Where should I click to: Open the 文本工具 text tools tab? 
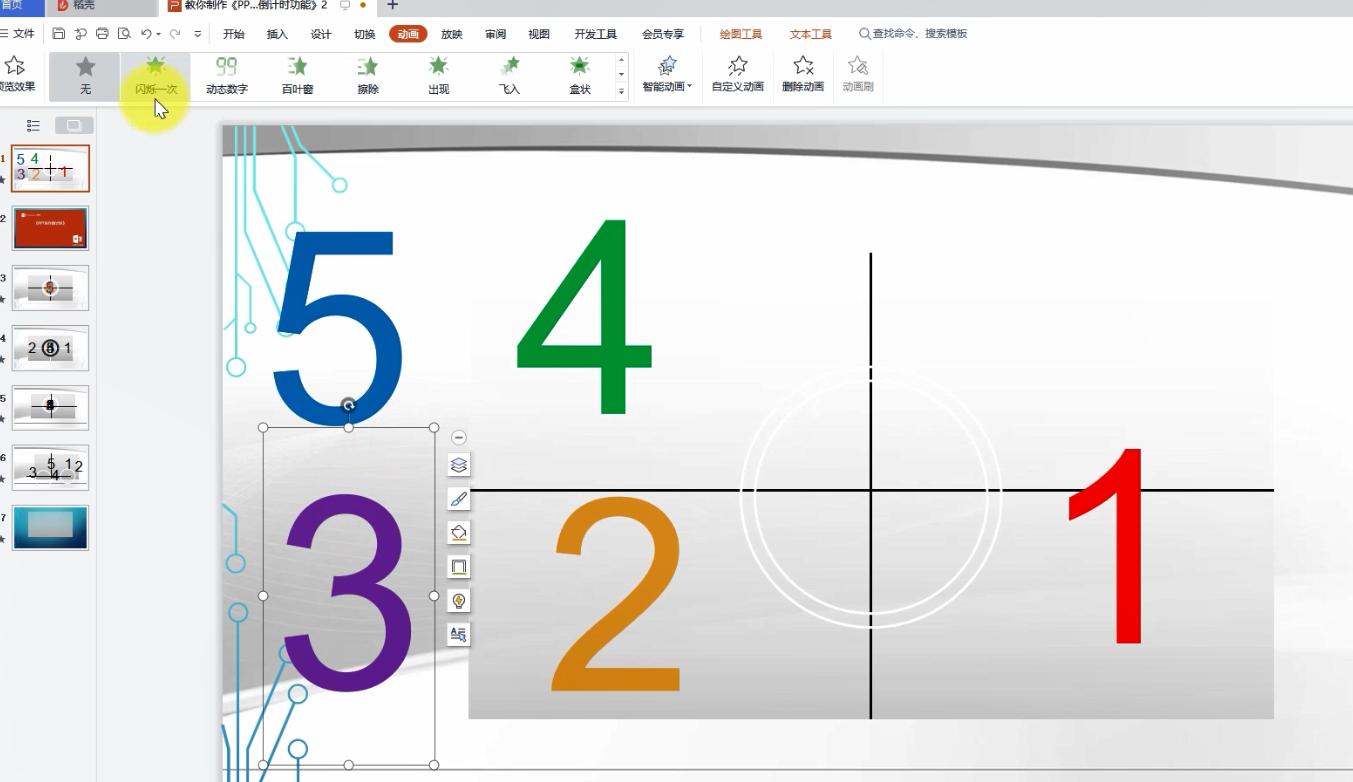[811, 34]
